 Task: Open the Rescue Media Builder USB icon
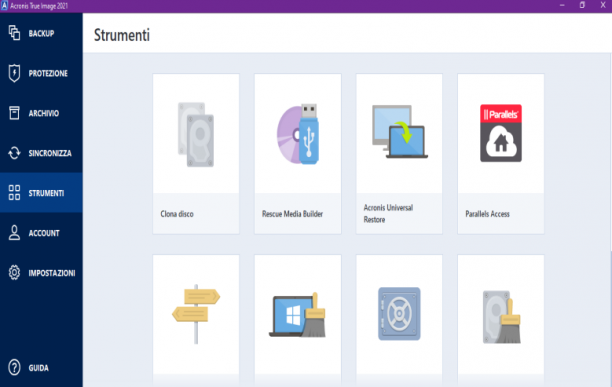point(298,134)
